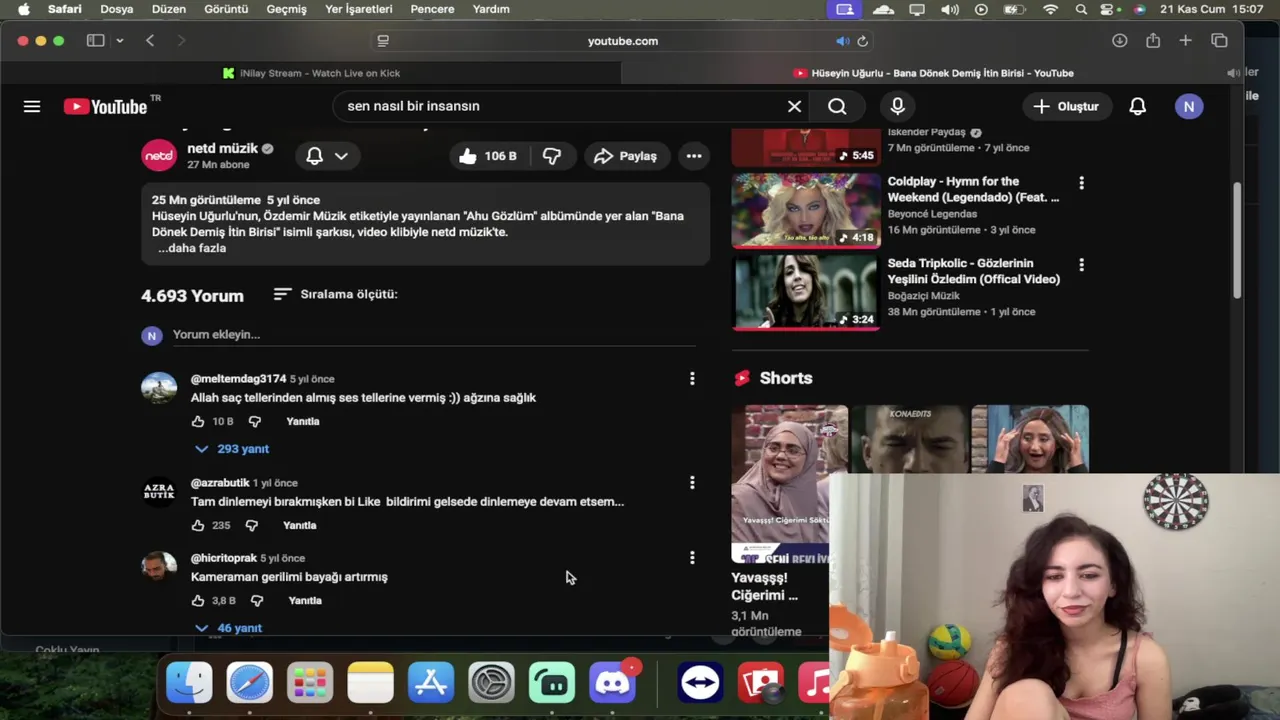Like the @azrabutik comment
1280x720 pixels.
tap(198, 525)
